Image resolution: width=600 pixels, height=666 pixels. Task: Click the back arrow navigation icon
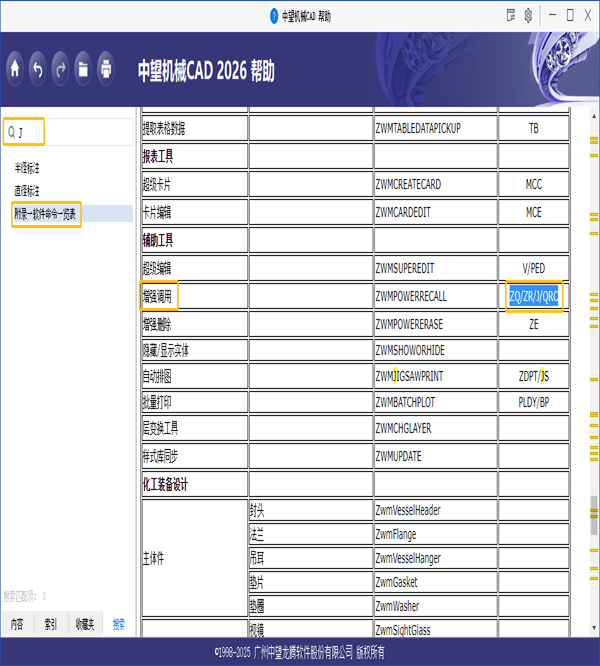(38, 68)
